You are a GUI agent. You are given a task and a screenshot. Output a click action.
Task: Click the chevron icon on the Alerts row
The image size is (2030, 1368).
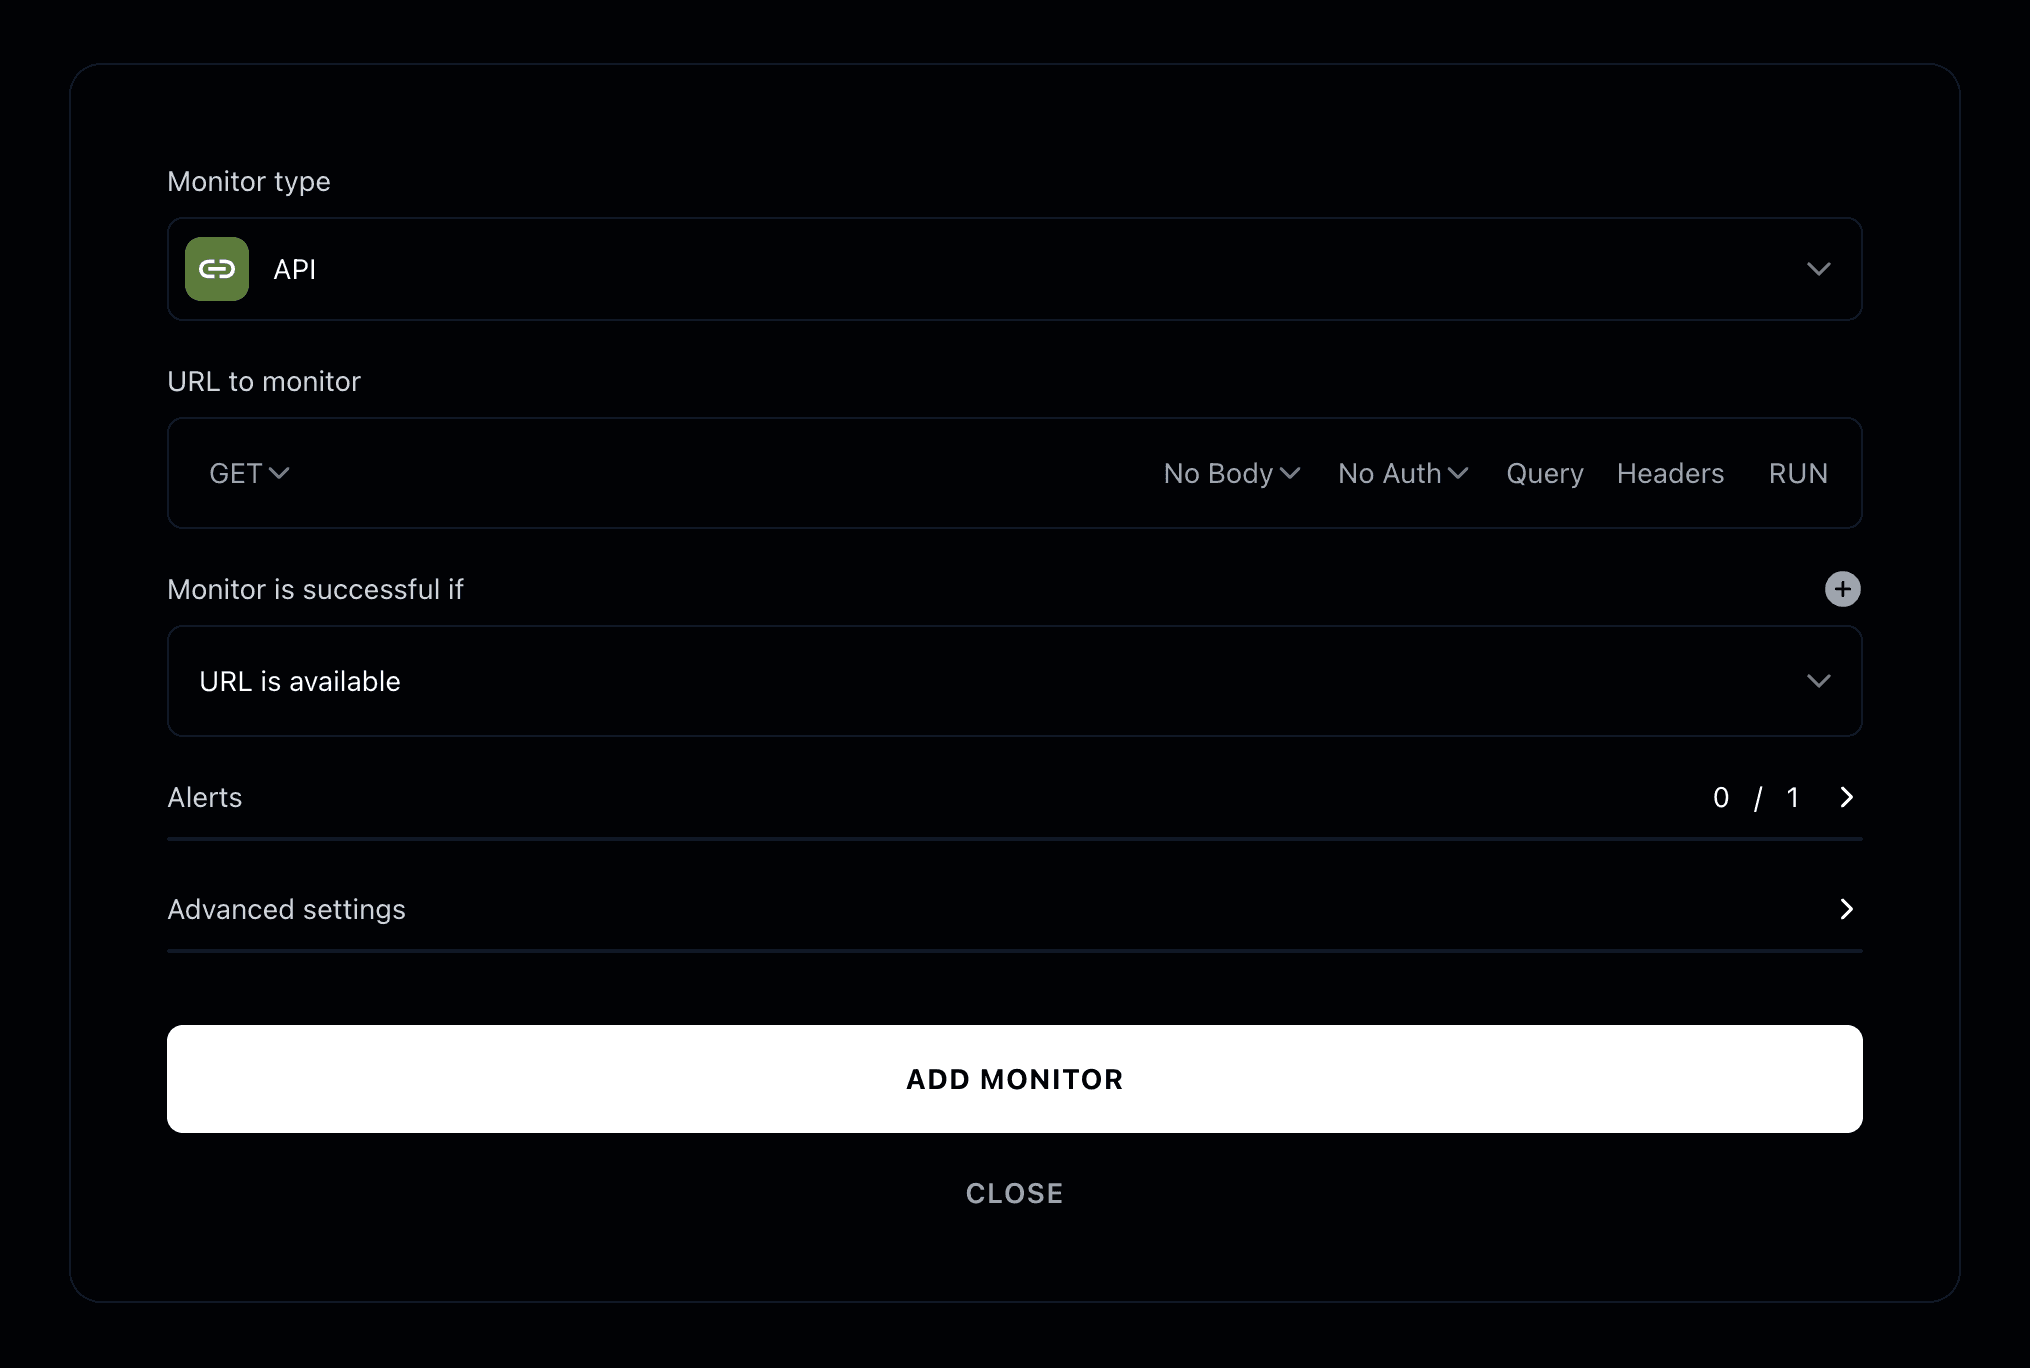[x=1846, y=797]
